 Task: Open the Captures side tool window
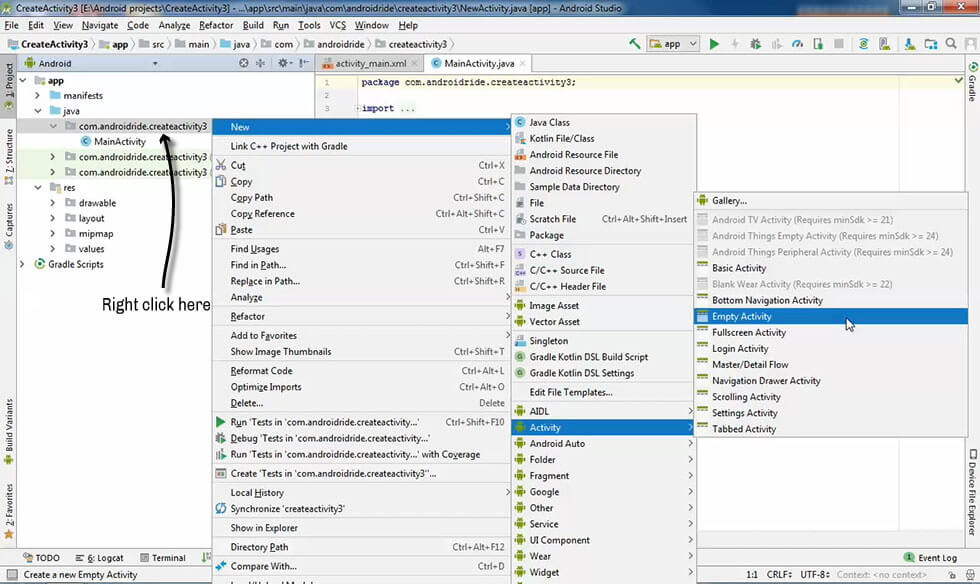pyautogui.click(x=9, y=226)
